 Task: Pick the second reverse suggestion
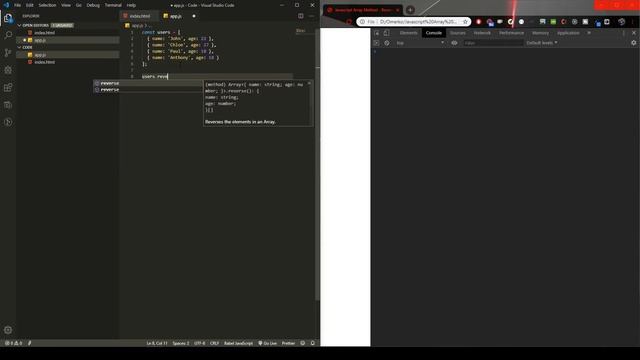[148, 89]
